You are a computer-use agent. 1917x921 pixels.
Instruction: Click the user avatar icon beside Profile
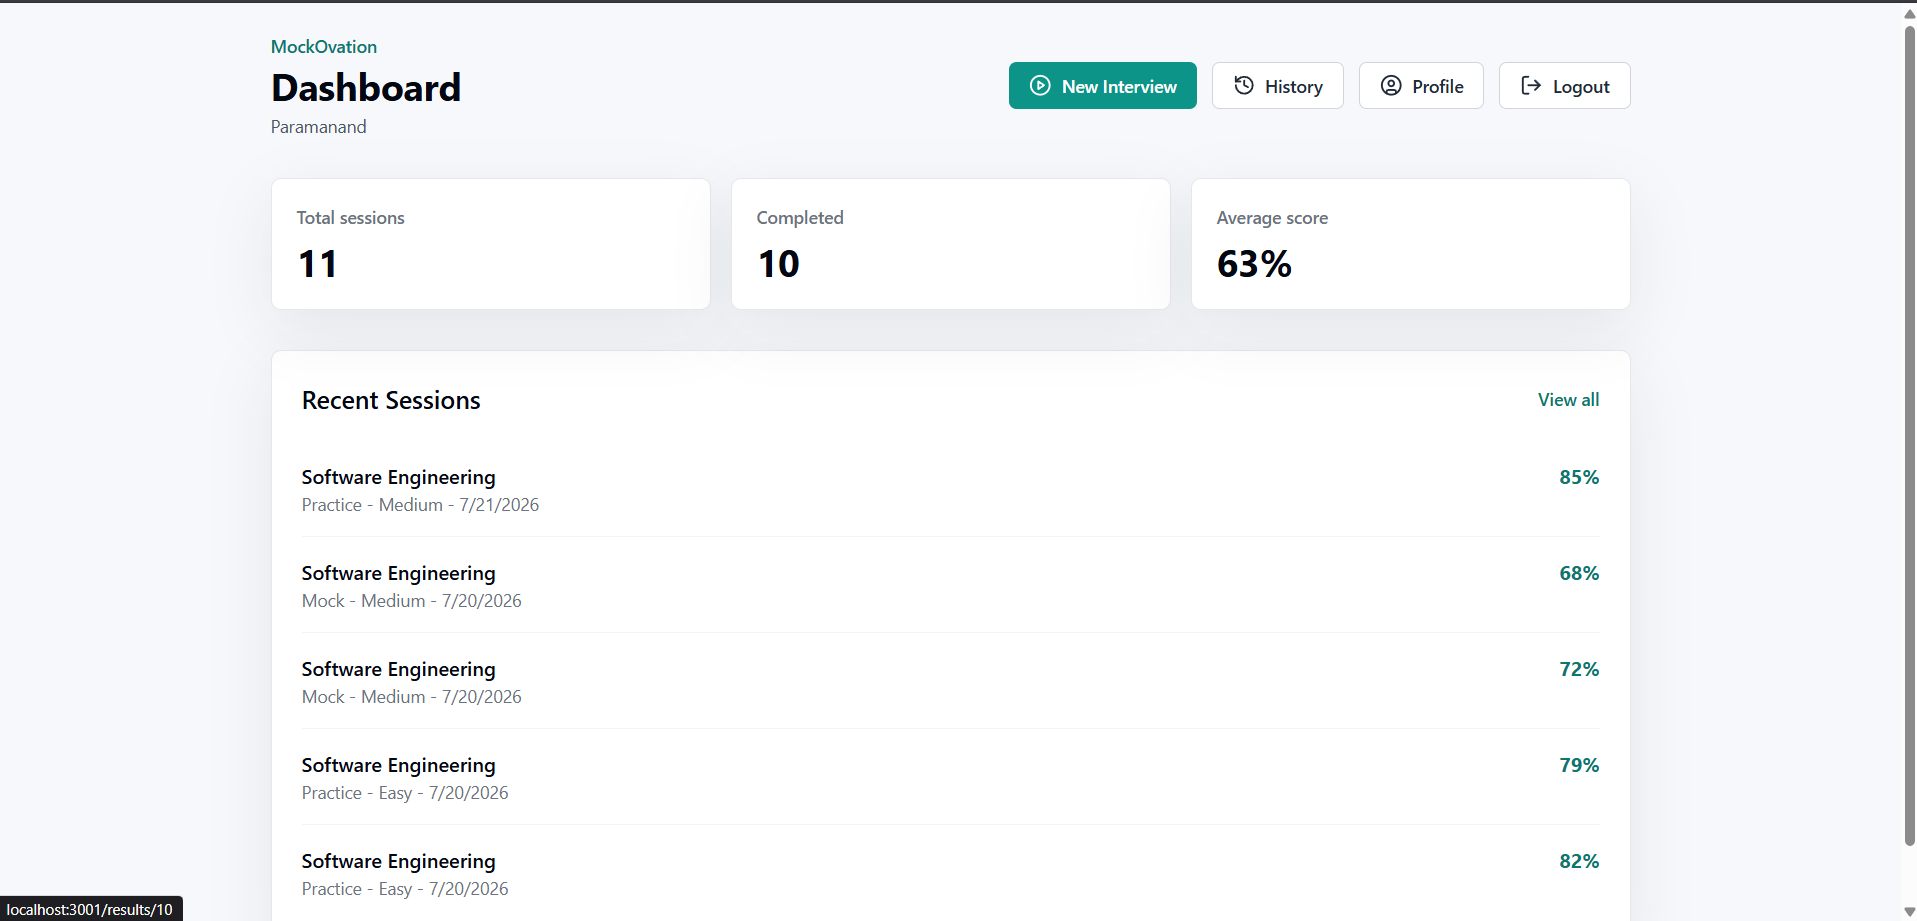(x=1391, y=86)
